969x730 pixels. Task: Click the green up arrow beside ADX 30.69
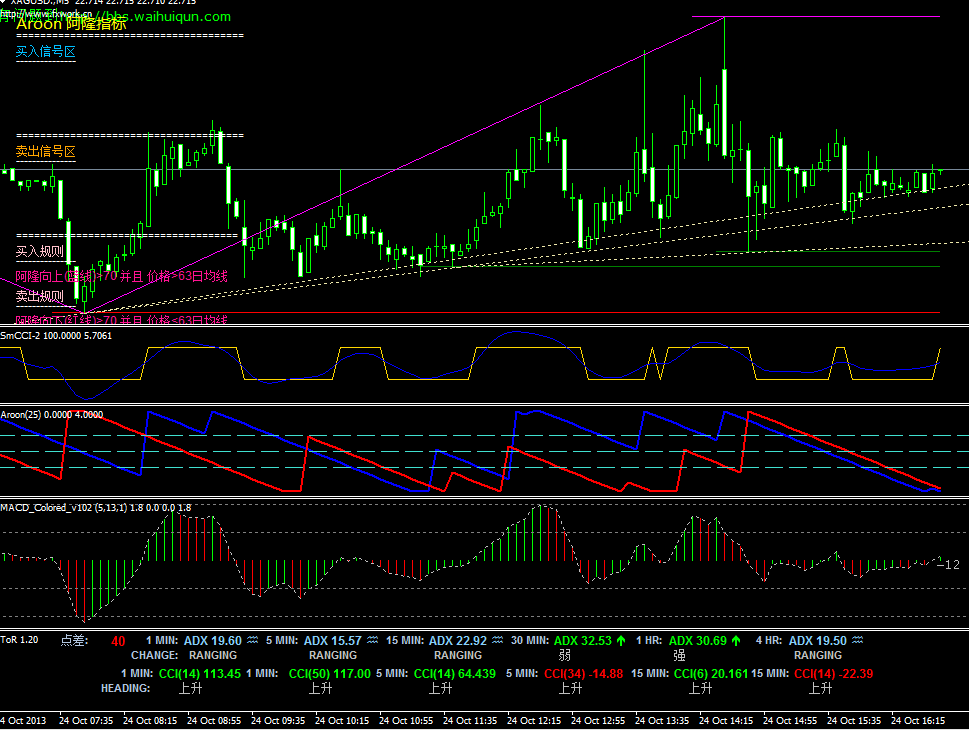(736, 641)
